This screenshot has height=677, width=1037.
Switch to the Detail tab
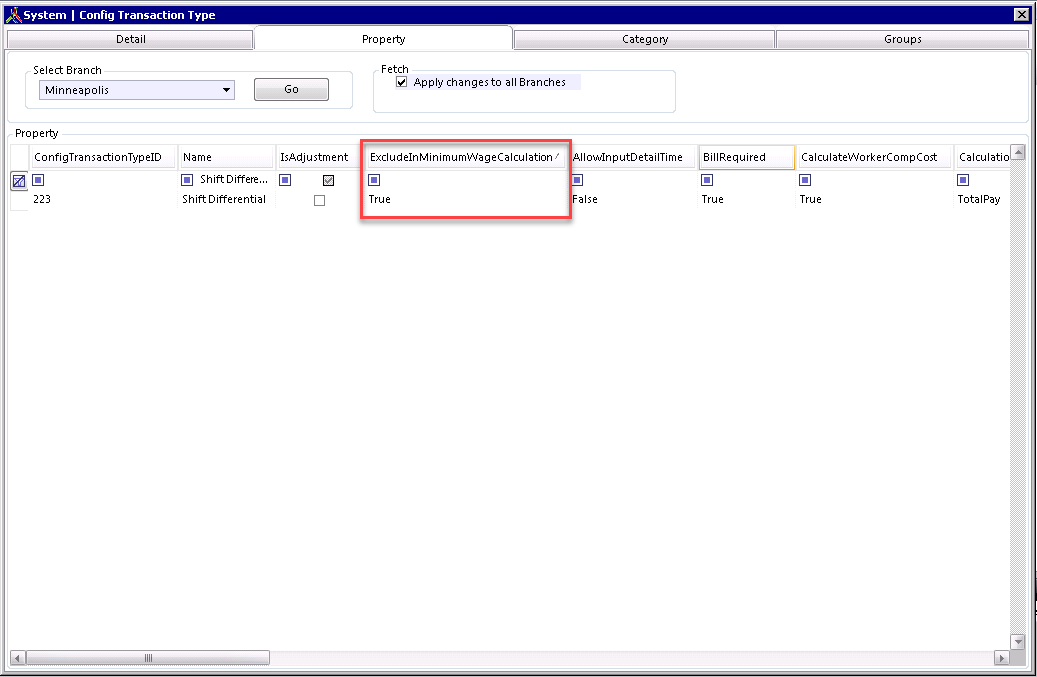tap(130, 39)
